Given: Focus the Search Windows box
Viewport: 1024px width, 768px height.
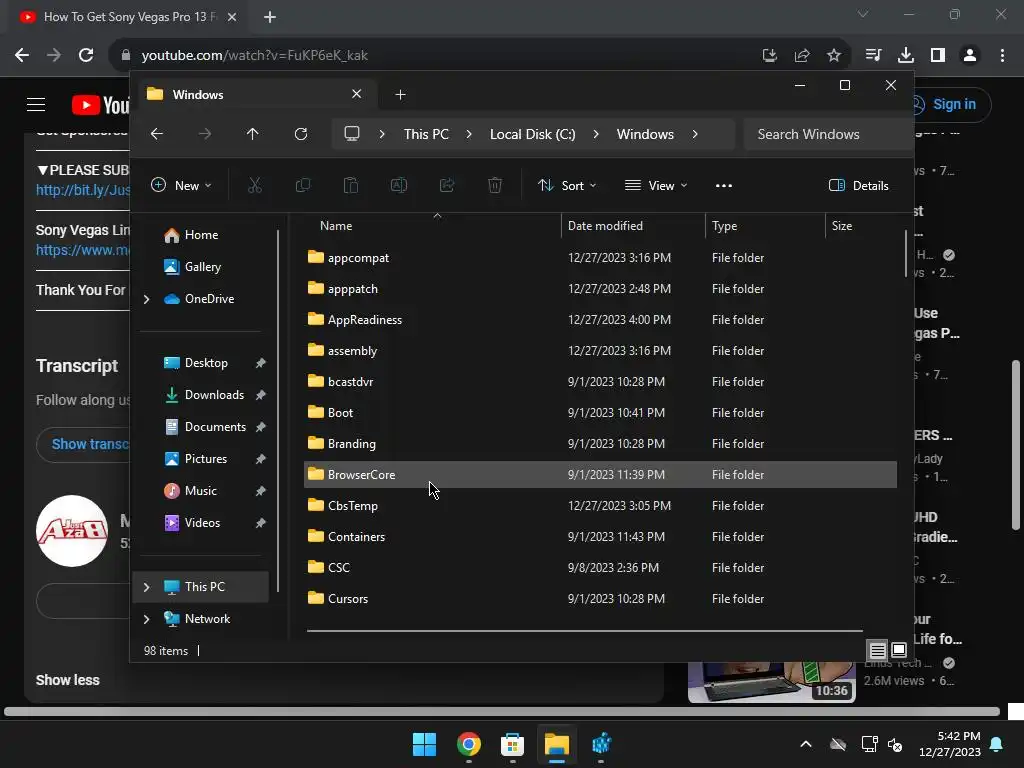Looking at the screenshot, I should point(828,134).
